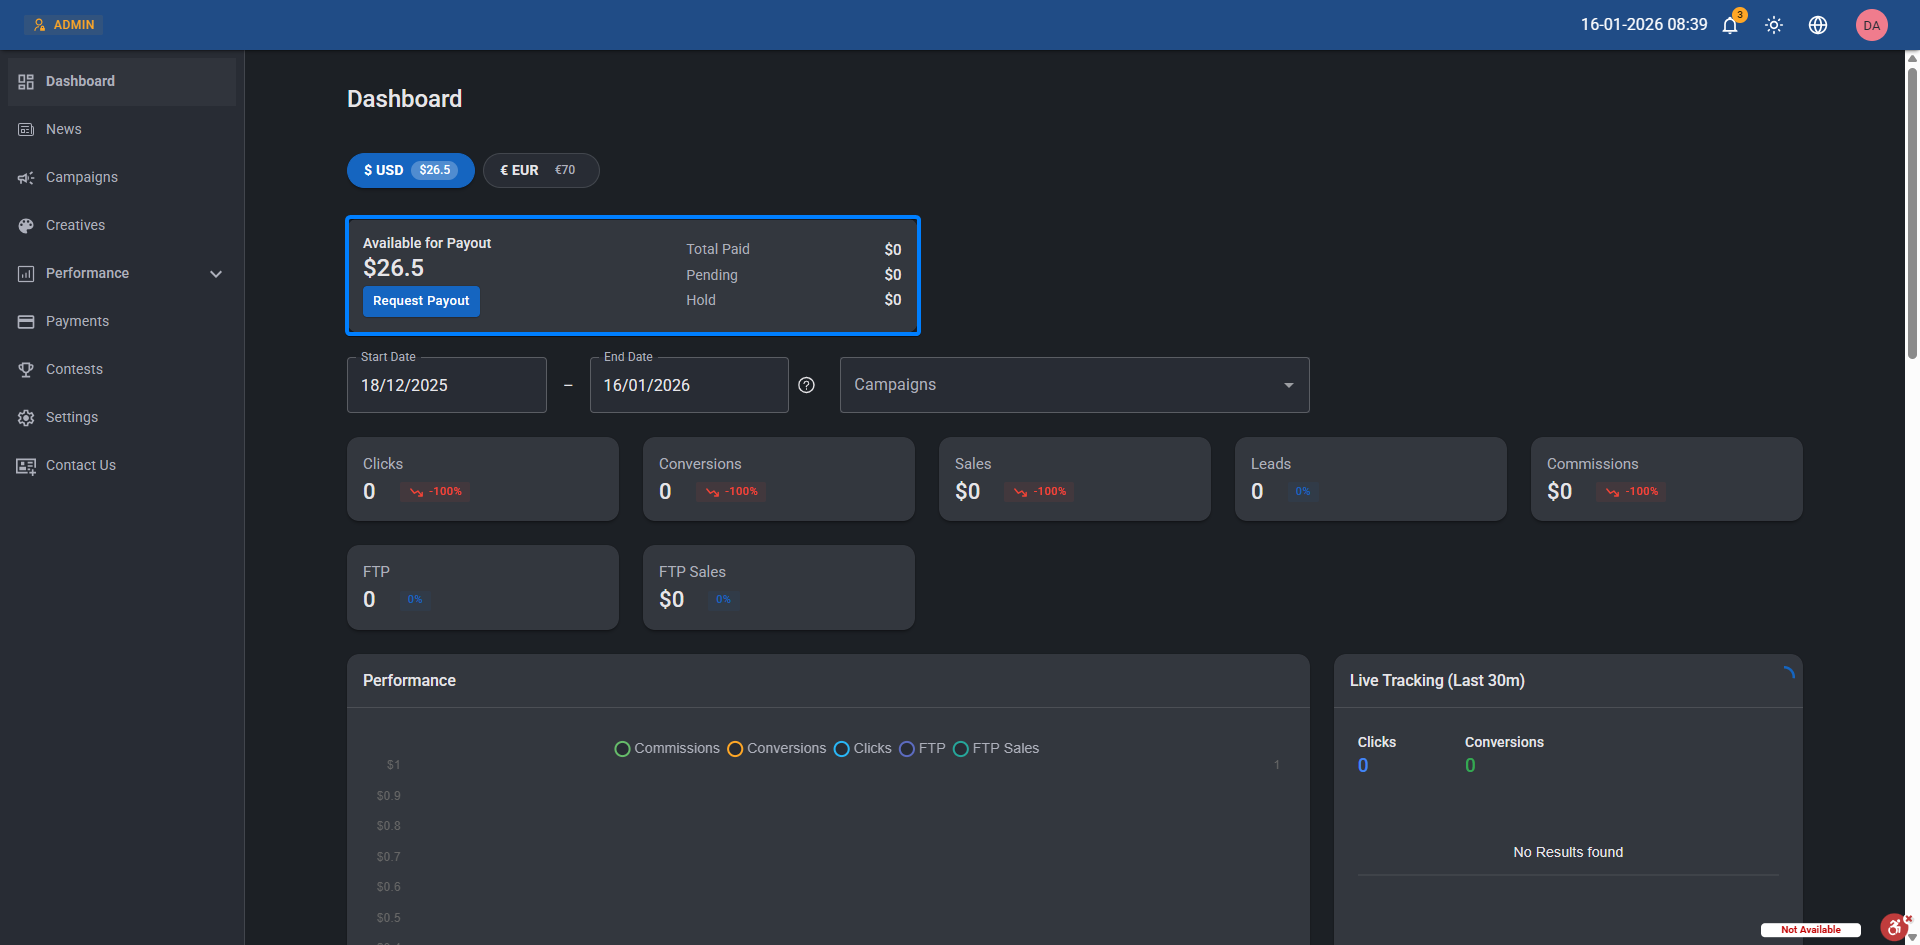Click the page vertical scrollbar
This screenshot has width=1920, height=945.
click(x=1912, y=210)
